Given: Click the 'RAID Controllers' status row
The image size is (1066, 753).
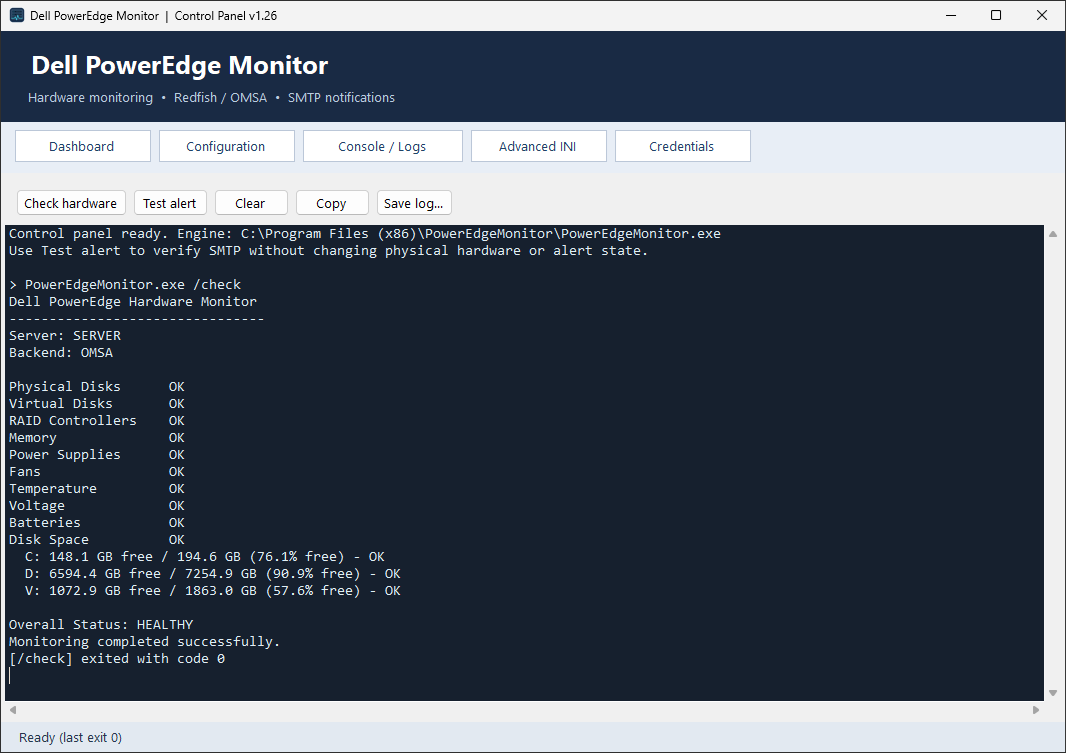Looking at the screenshot, I should [x=97, y=420].
